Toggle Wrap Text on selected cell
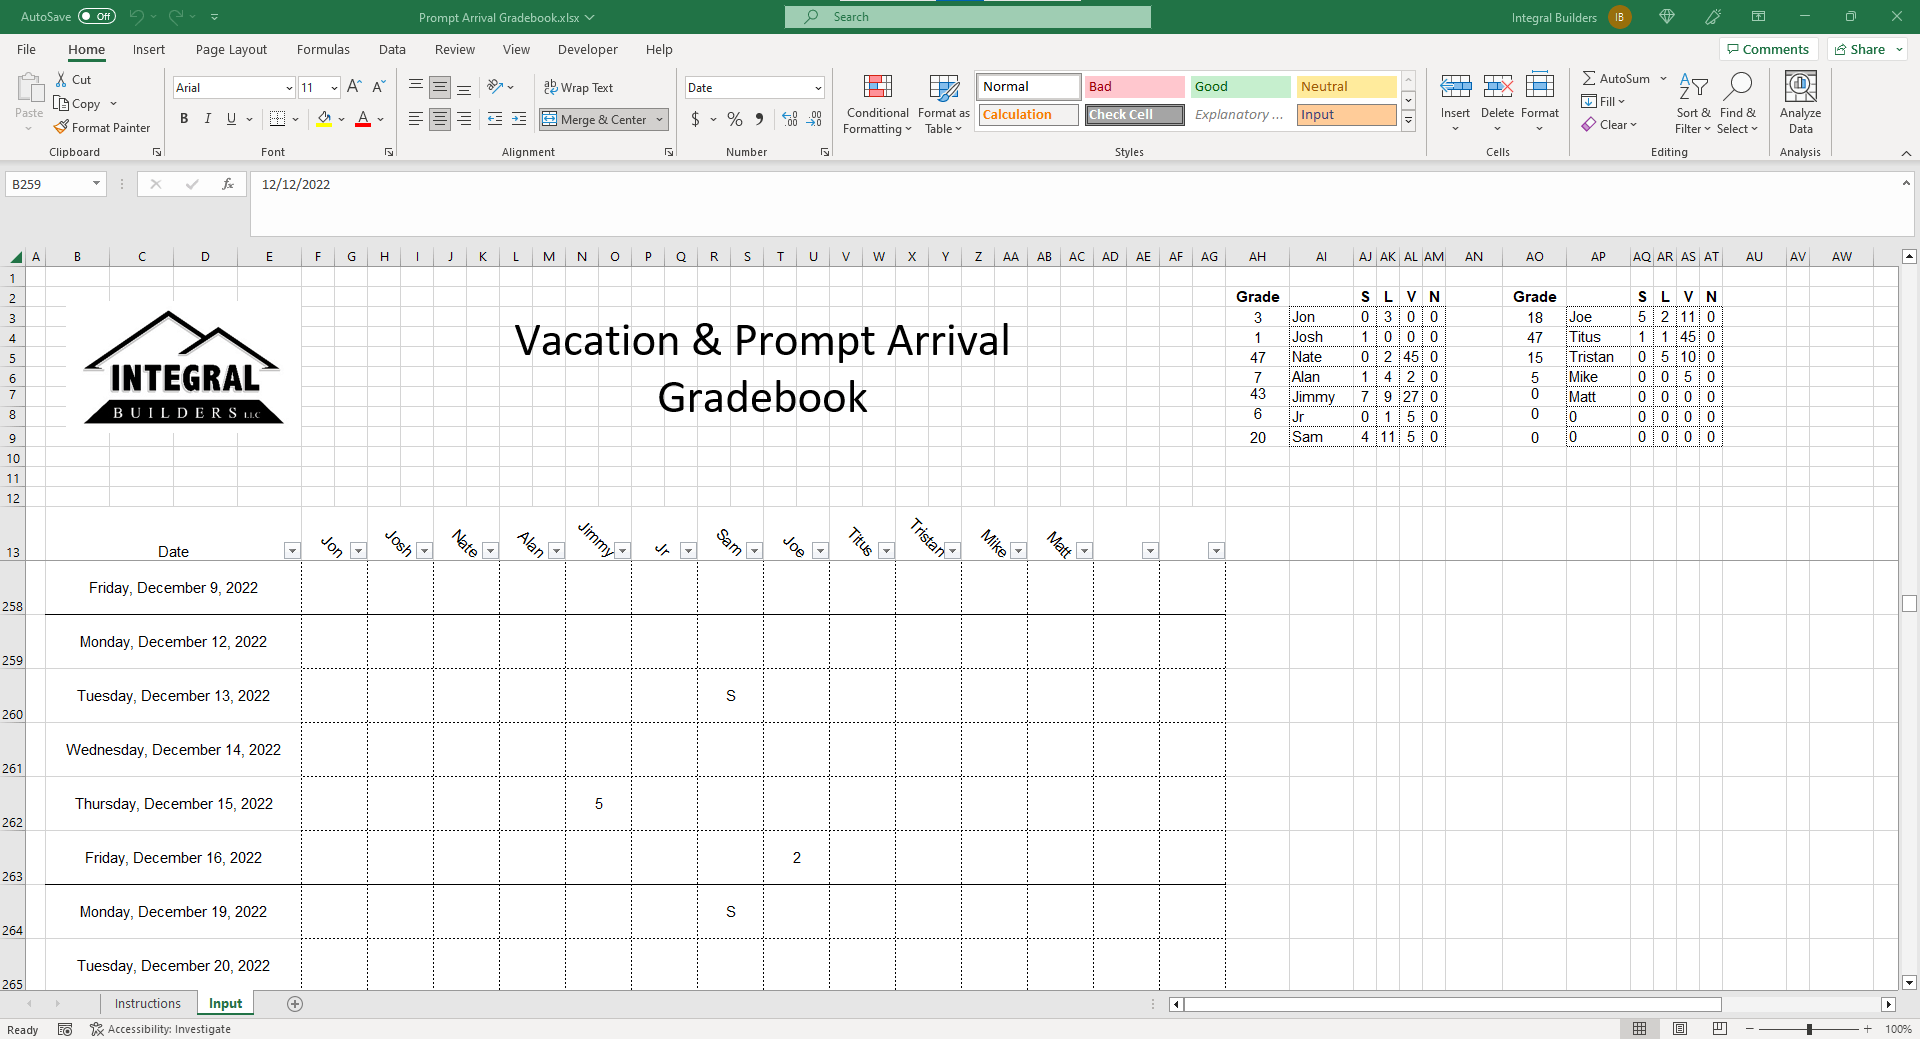 (x=578, y=87)
